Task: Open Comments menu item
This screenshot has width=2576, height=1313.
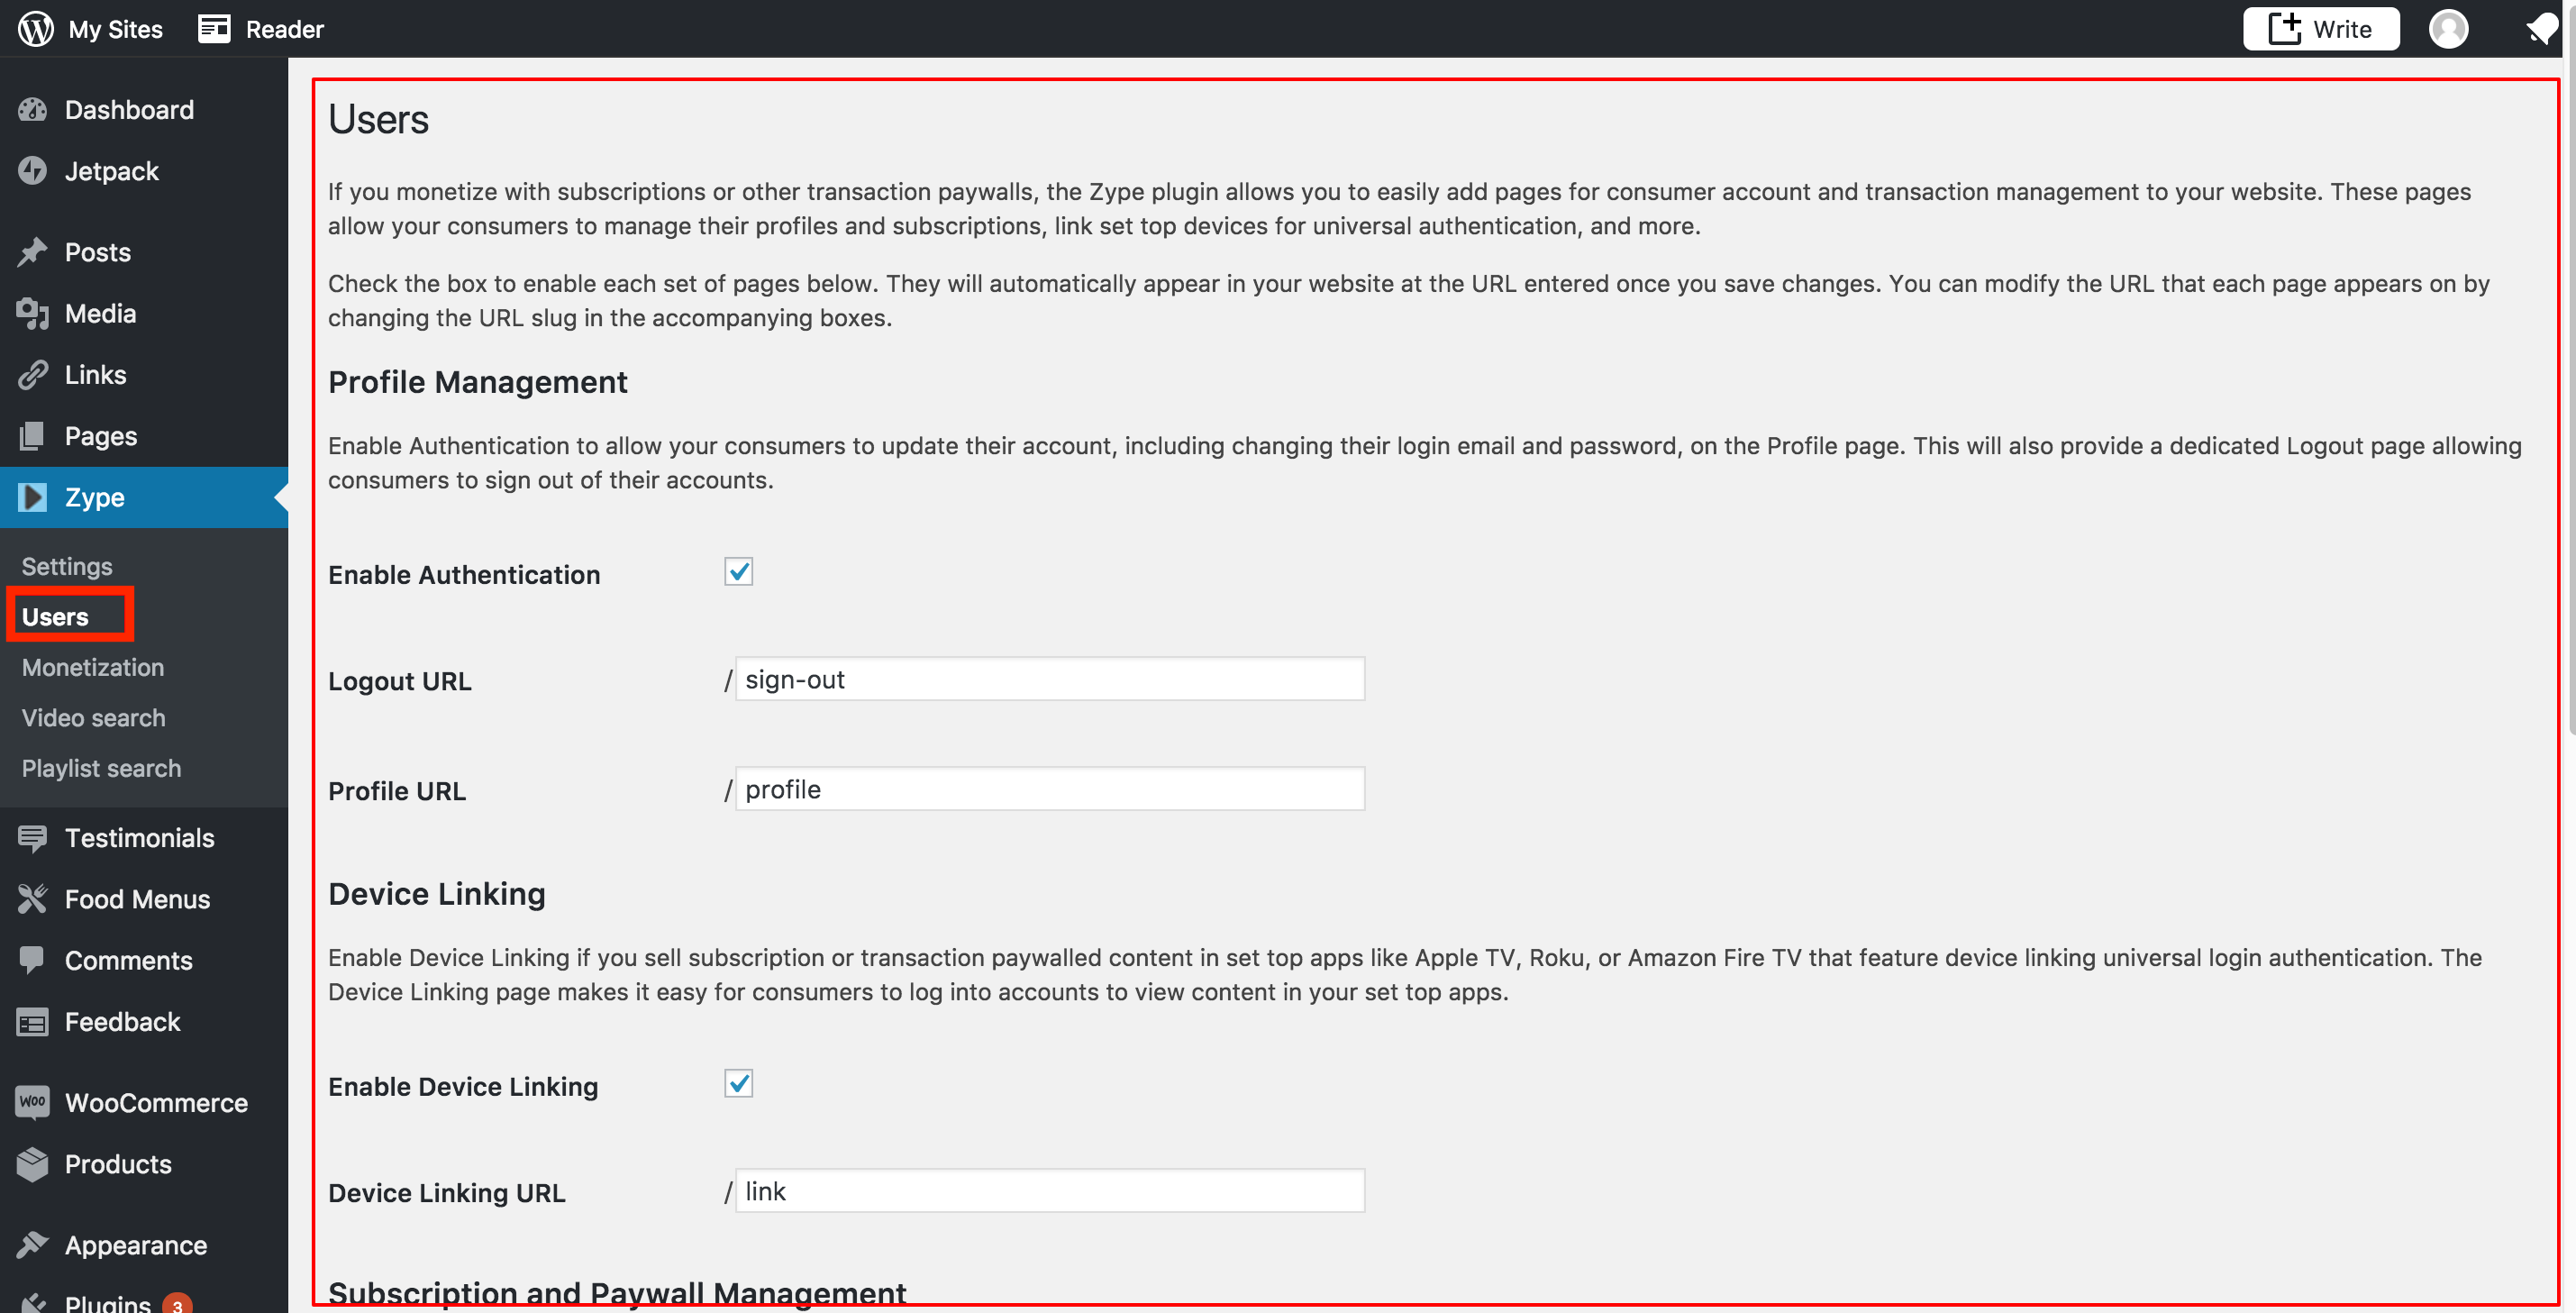Action: [144, 960]
